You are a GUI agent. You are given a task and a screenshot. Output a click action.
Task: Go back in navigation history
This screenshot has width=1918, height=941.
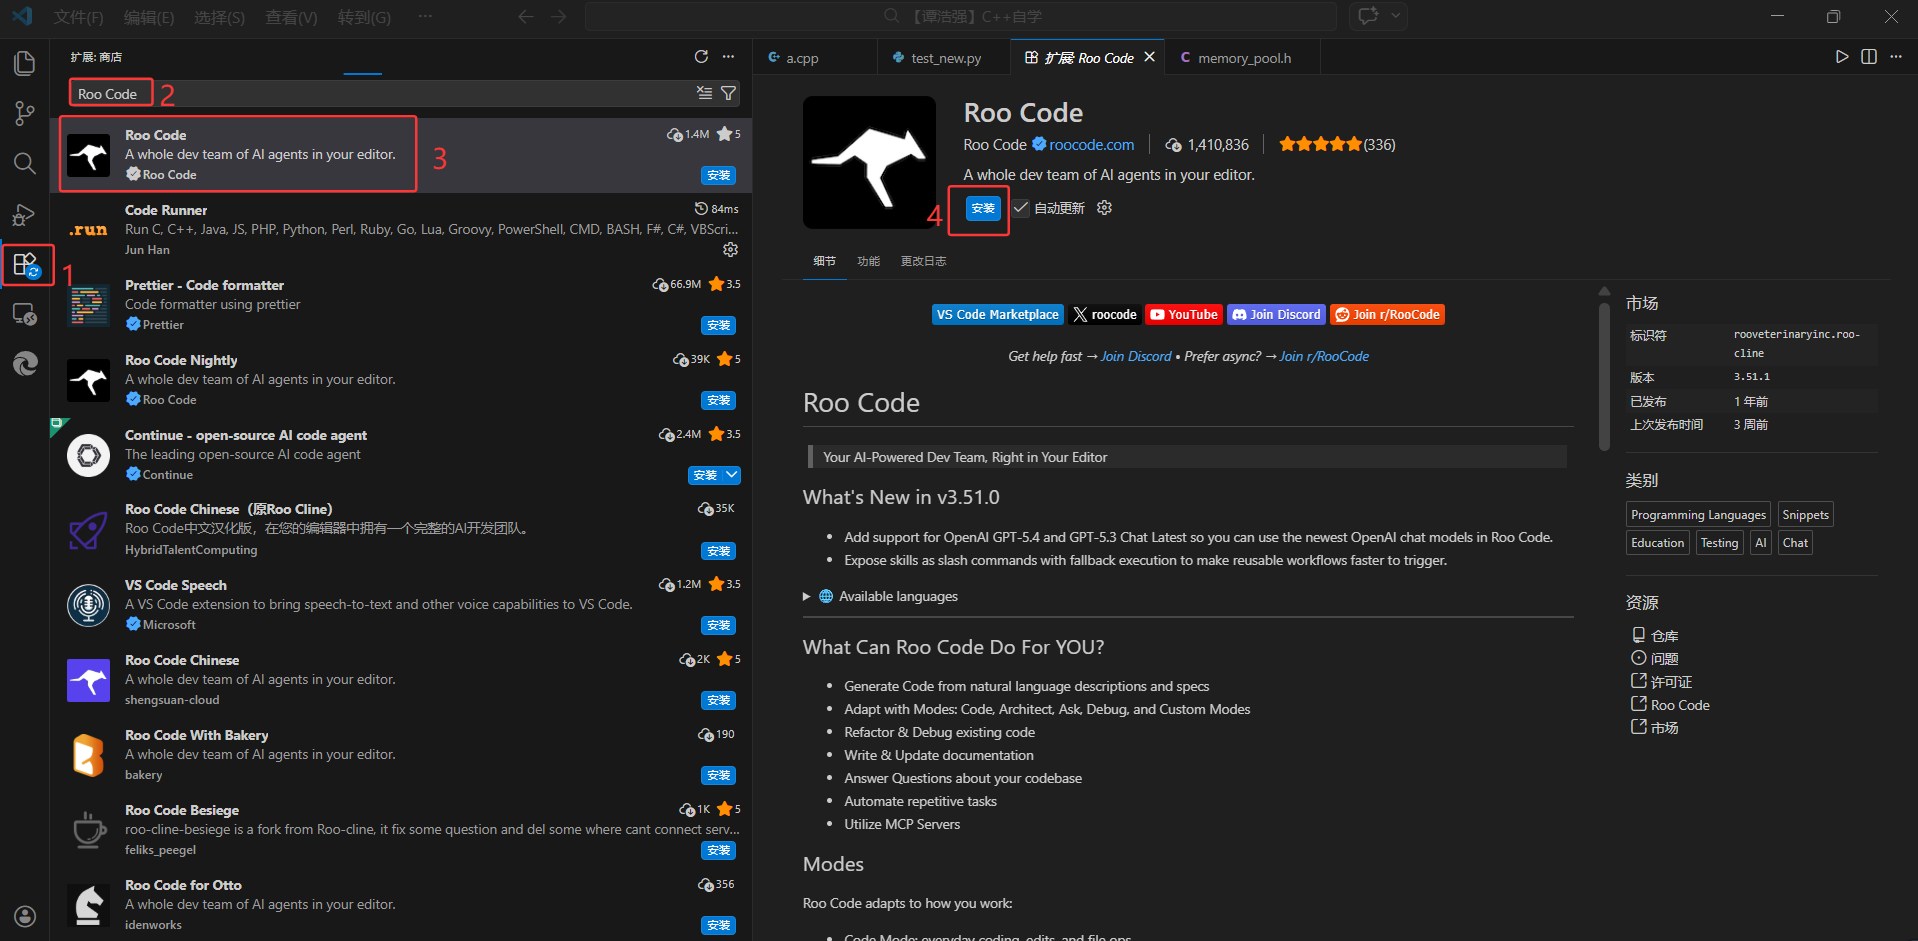pyautogui.click(x=526, y=16)
